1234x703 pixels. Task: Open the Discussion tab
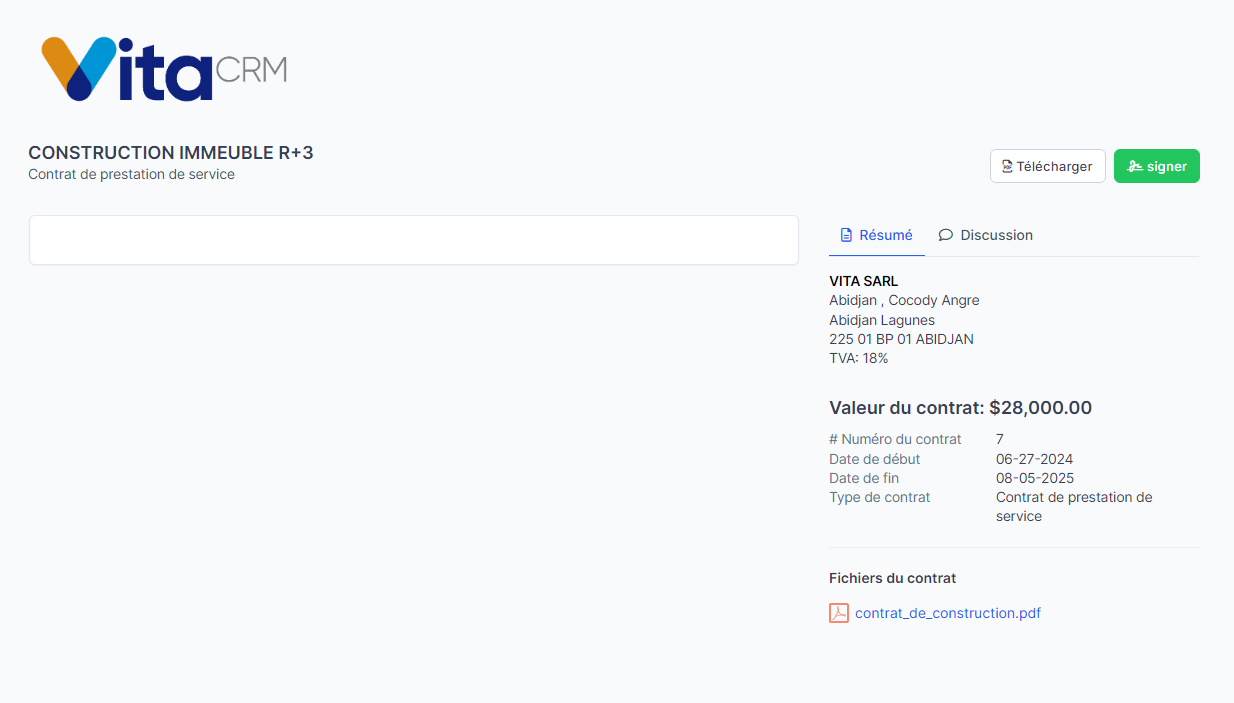pyautogui.click(x=995, y=236)
